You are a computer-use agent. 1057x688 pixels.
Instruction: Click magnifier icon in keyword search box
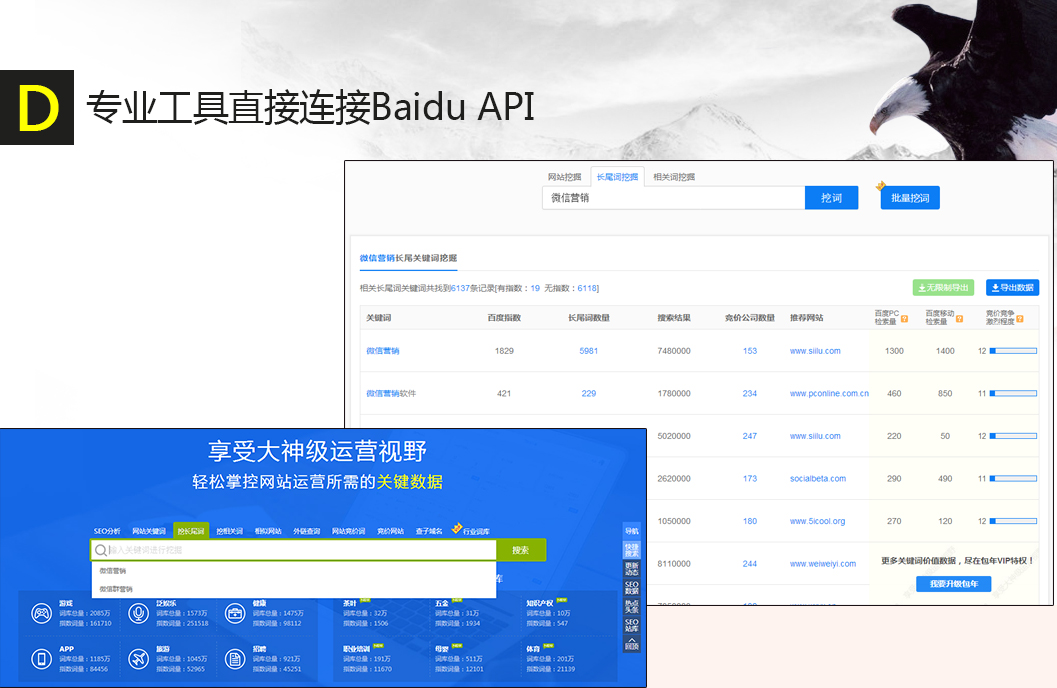(x=100, y=550)
